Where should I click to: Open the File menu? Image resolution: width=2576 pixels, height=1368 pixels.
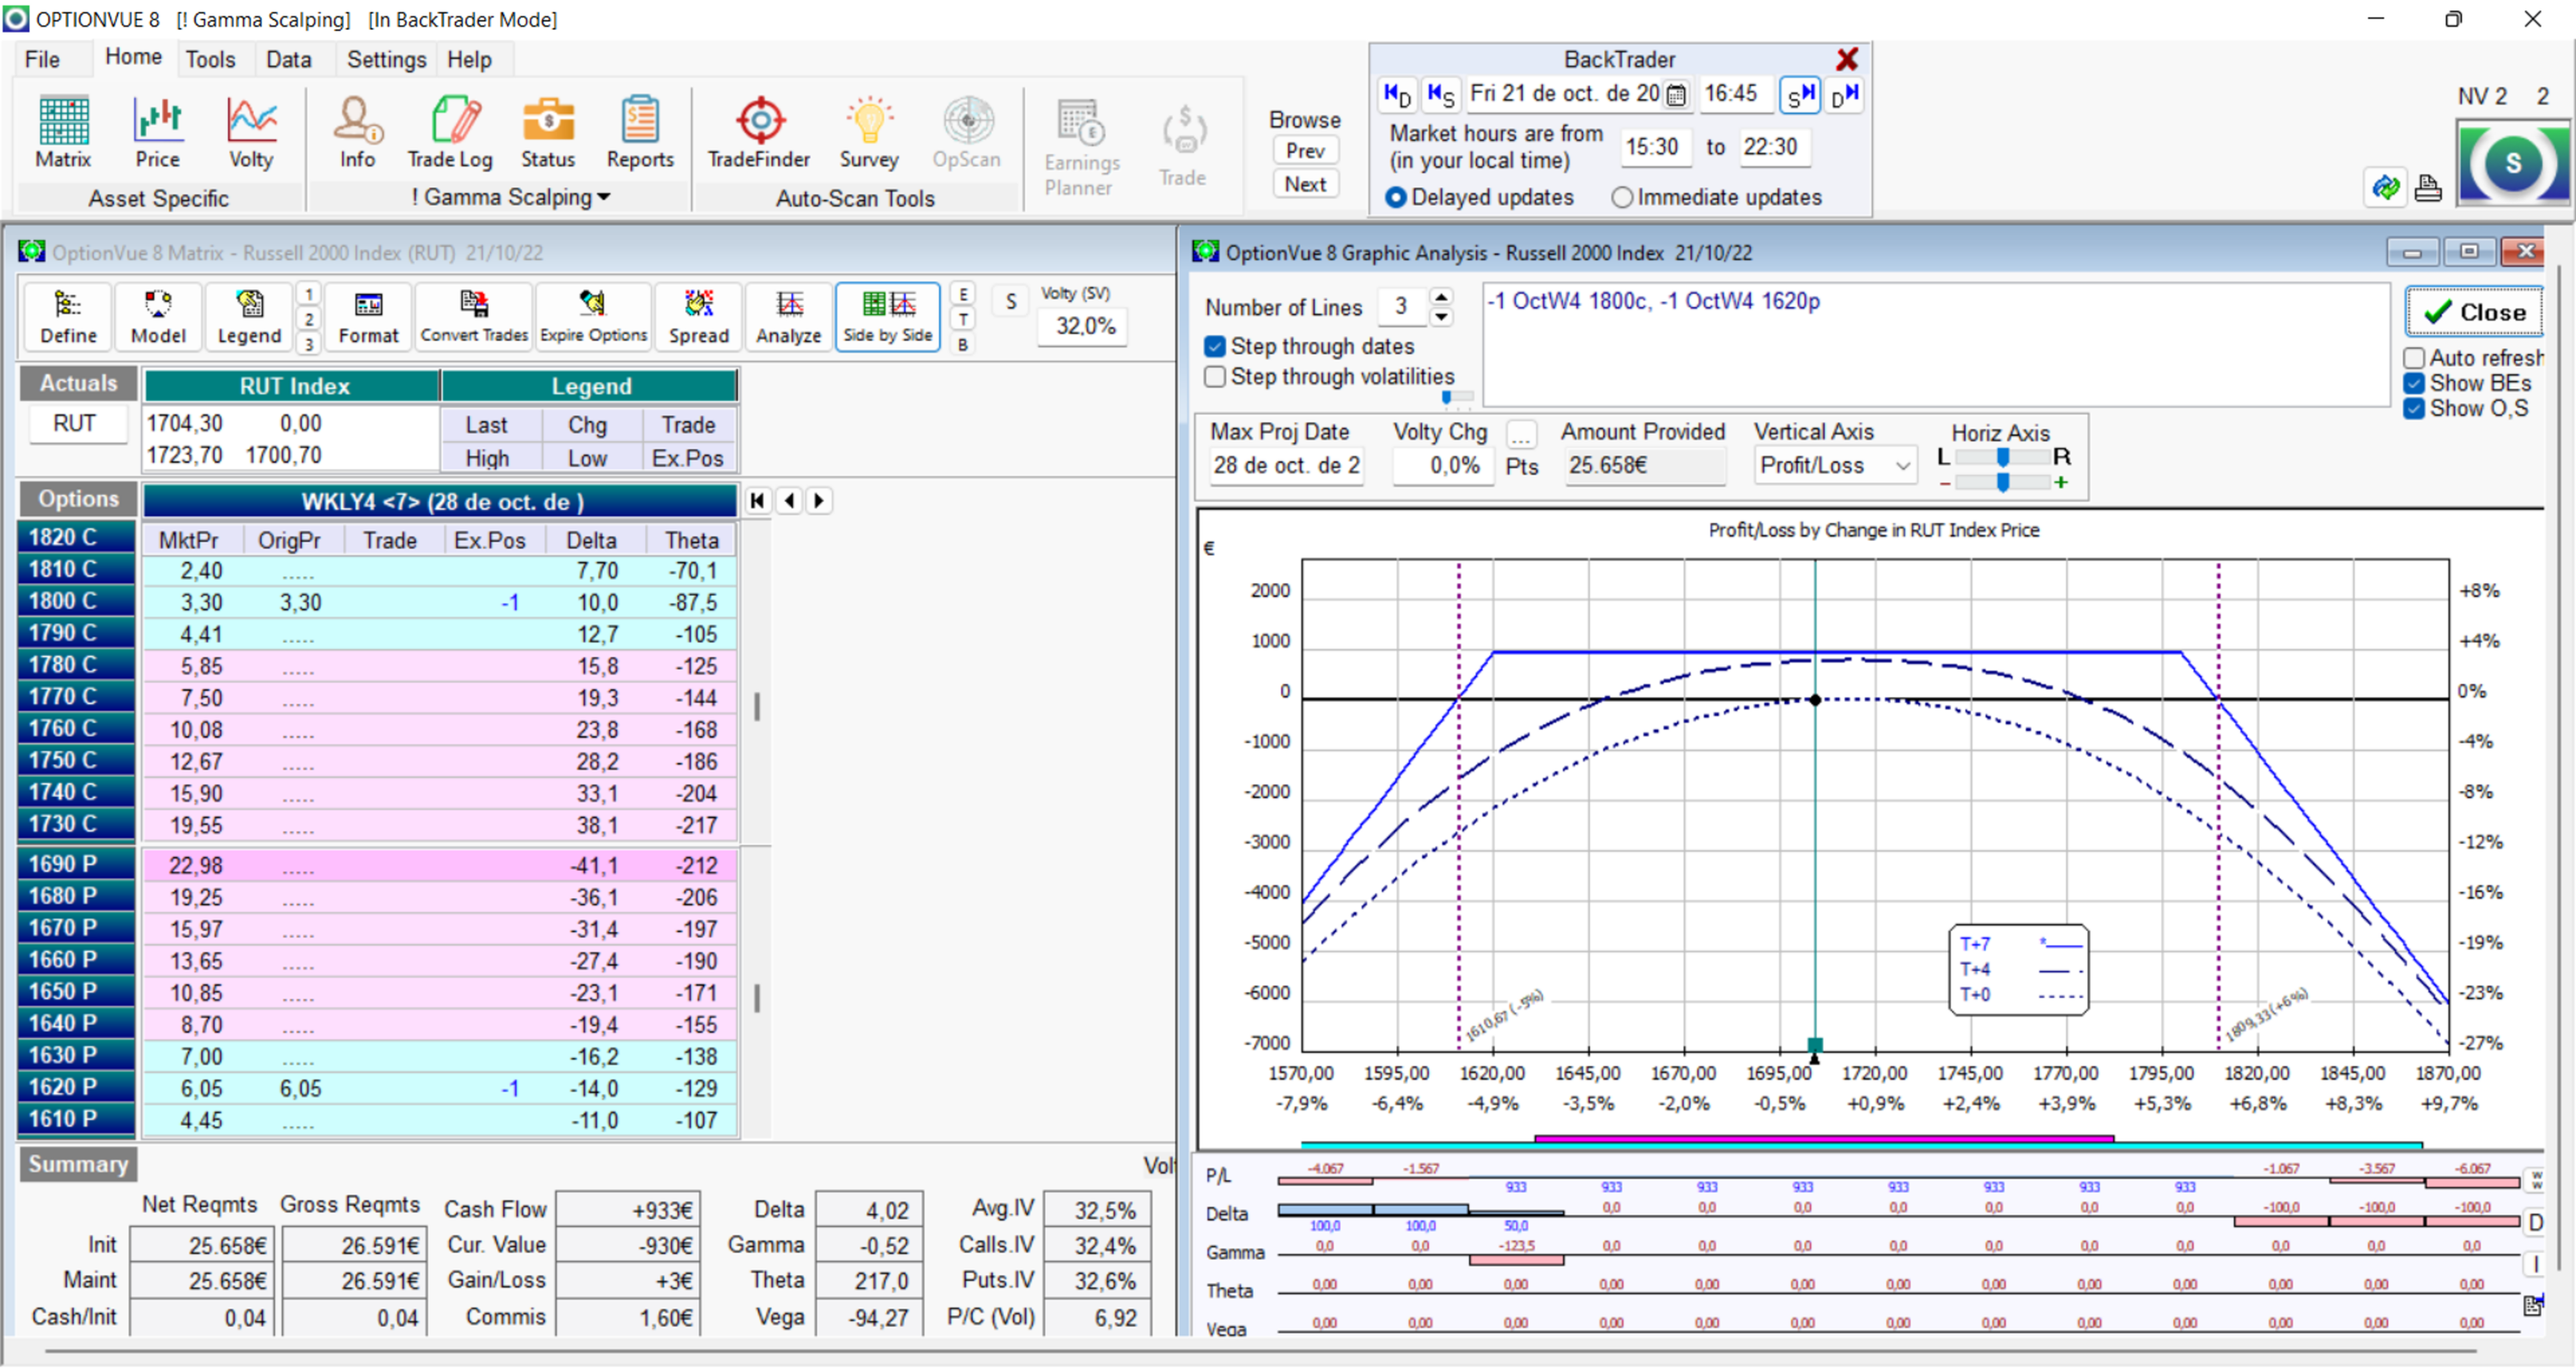click(42, 59)
